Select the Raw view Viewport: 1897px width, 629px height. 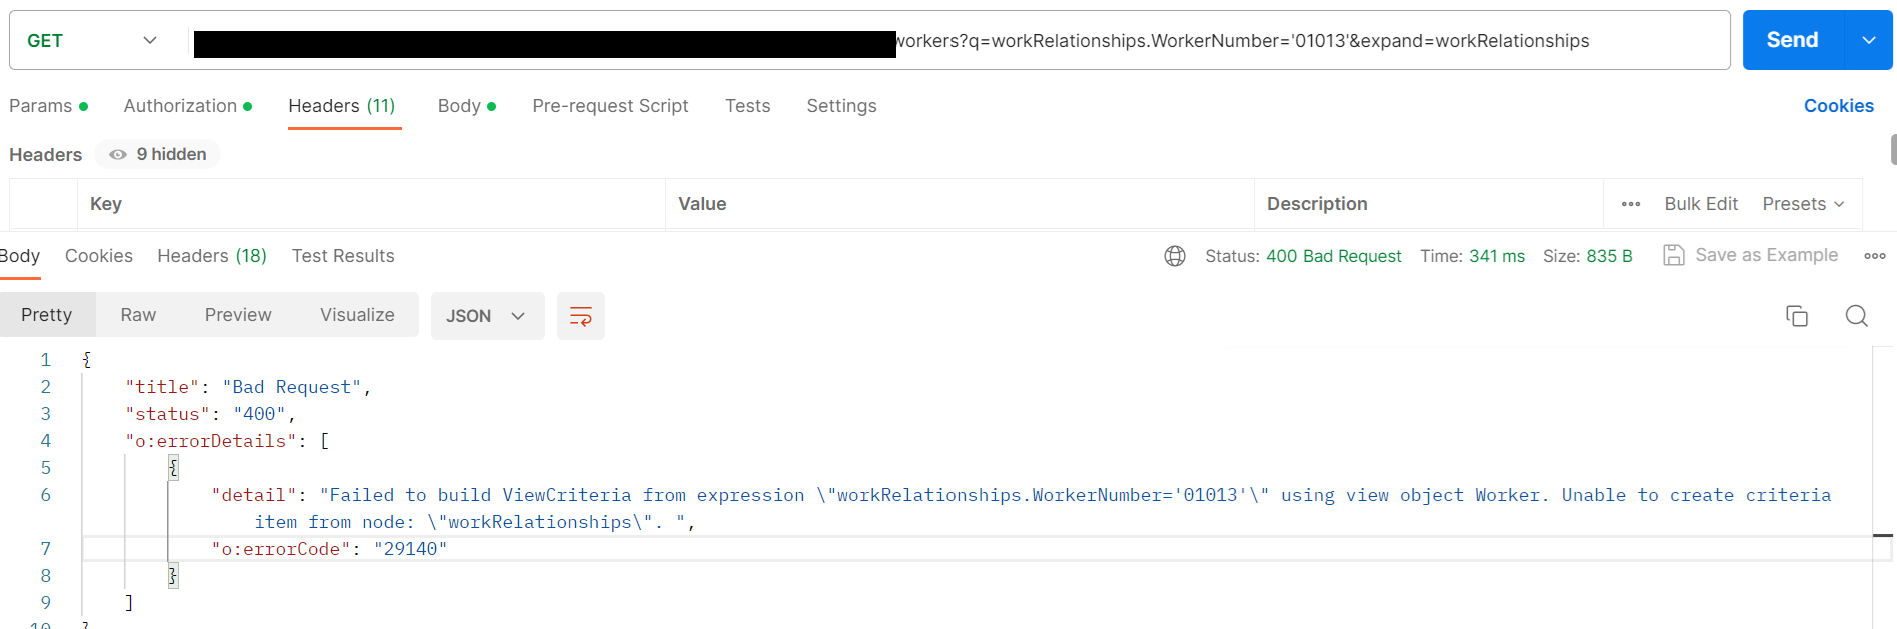pos(138,315)
